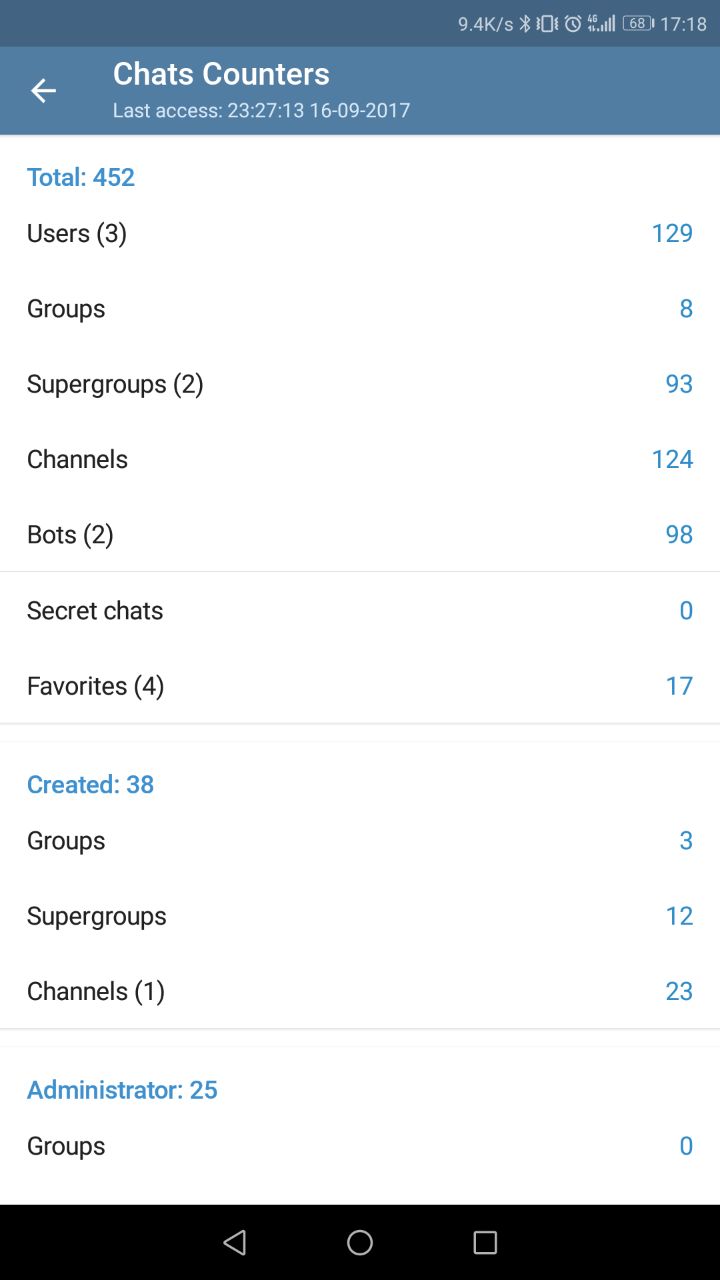This screenshot has width=720, height=1280.
Task: Tap the Created: 38 section header
Action: tap(90, 784)
